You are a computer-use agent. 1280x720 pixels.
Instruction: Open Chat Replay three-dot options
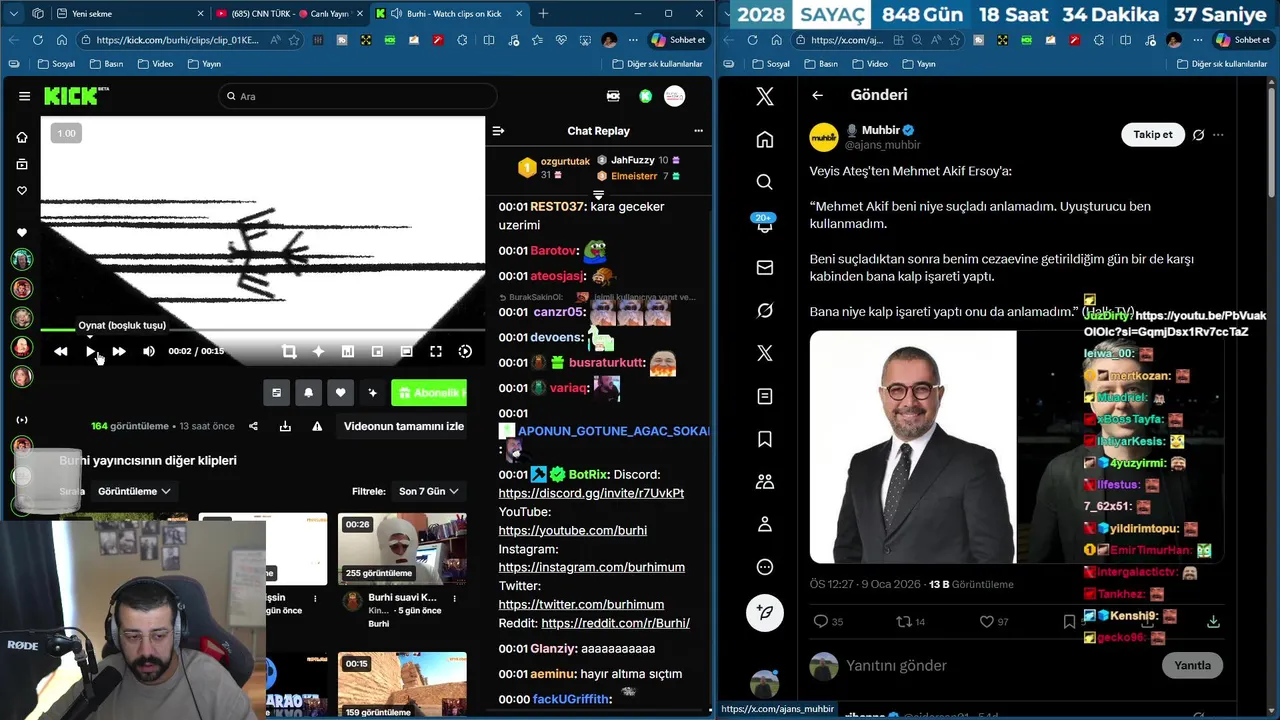tap(698, 131)
